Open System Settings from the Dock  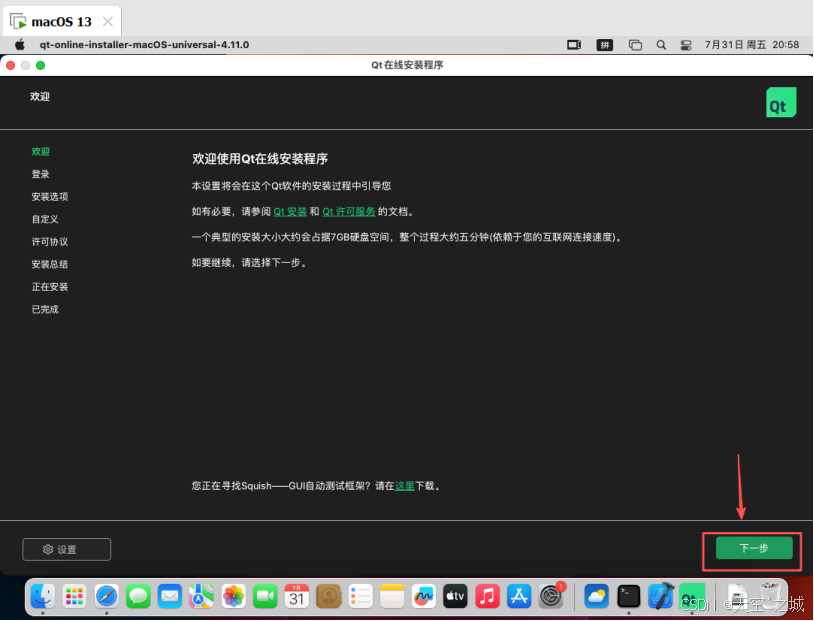point(551,596)
